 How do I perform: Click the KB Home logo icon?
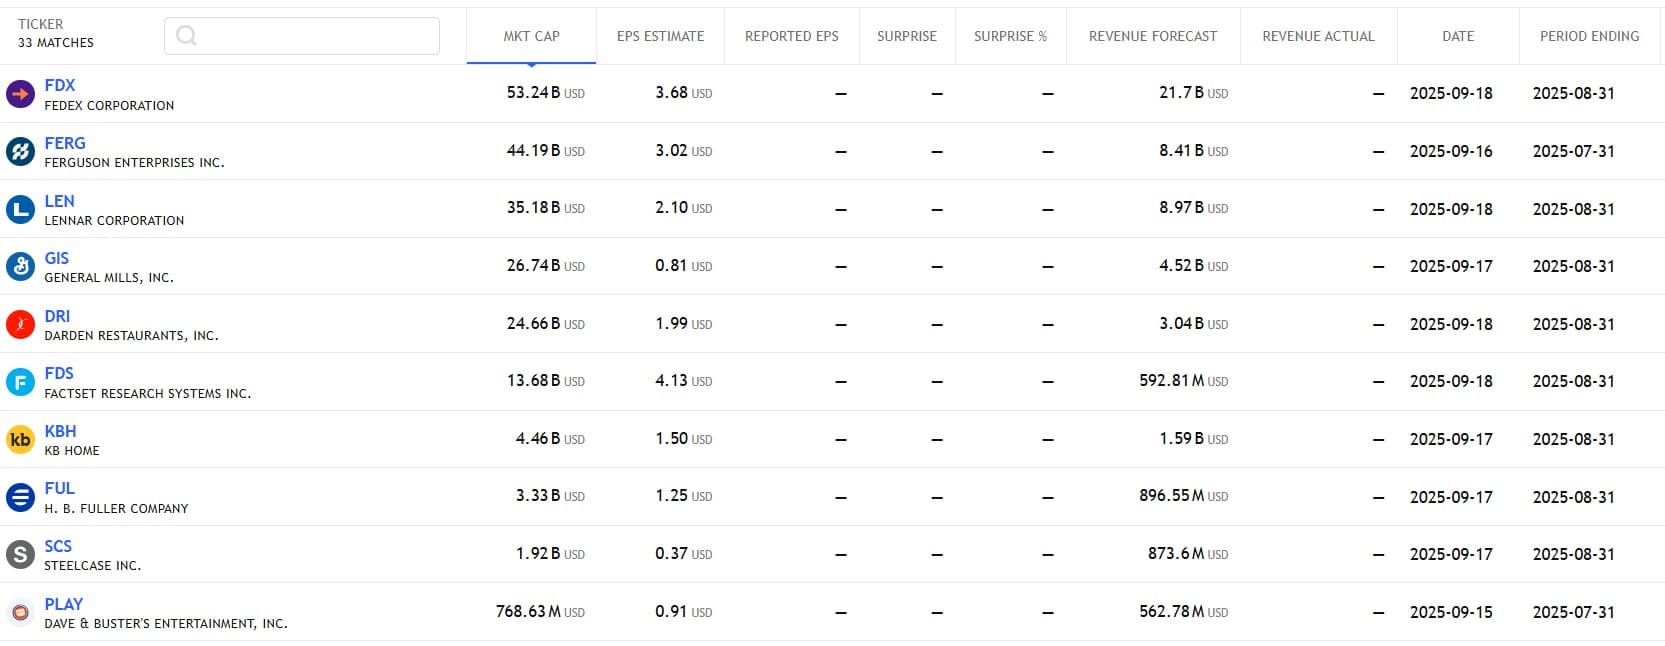[20, 440]
